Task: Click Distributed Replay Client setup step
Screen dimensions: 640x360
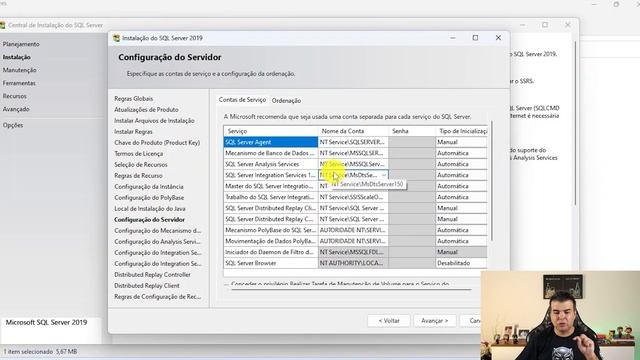Action: (147, 286)
